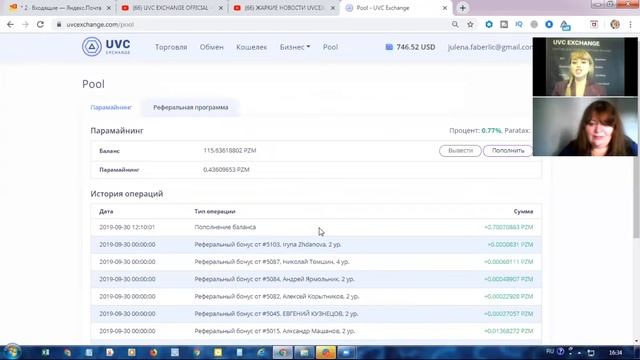Viewport: 640px width, 360px height.
Task: Click the wallet icon beside 746.52 USD
Action: (x=389, y=47)
